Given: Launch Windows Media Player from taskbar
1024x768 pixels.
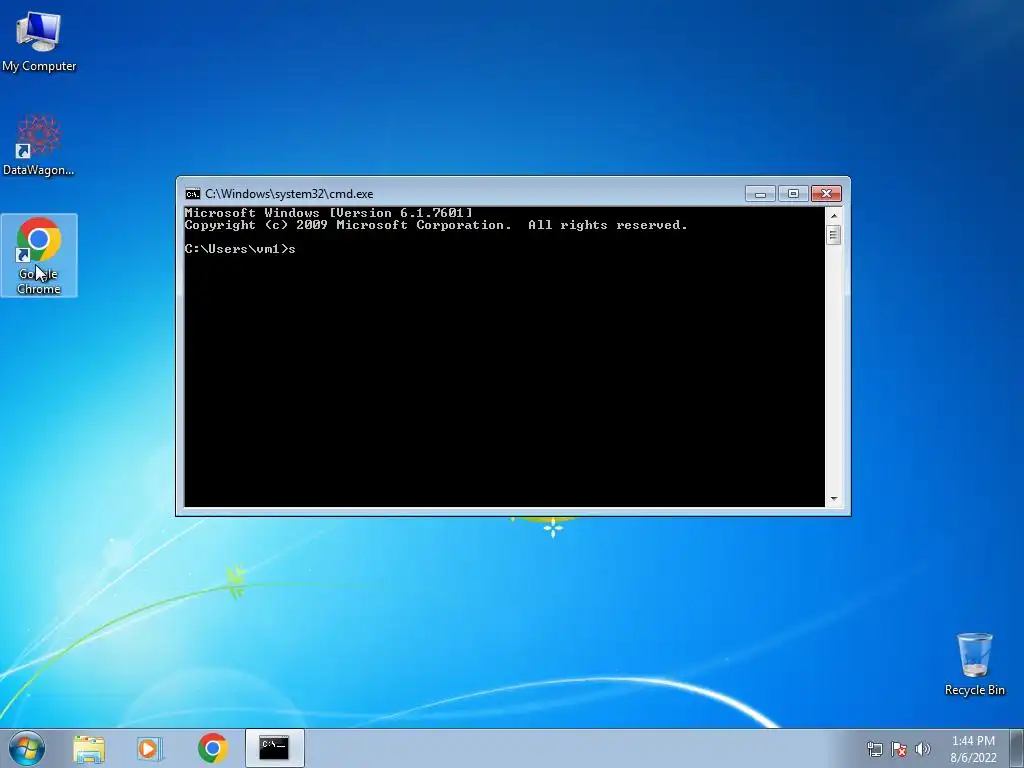Looking at the screenshot, I should [149, 748].
